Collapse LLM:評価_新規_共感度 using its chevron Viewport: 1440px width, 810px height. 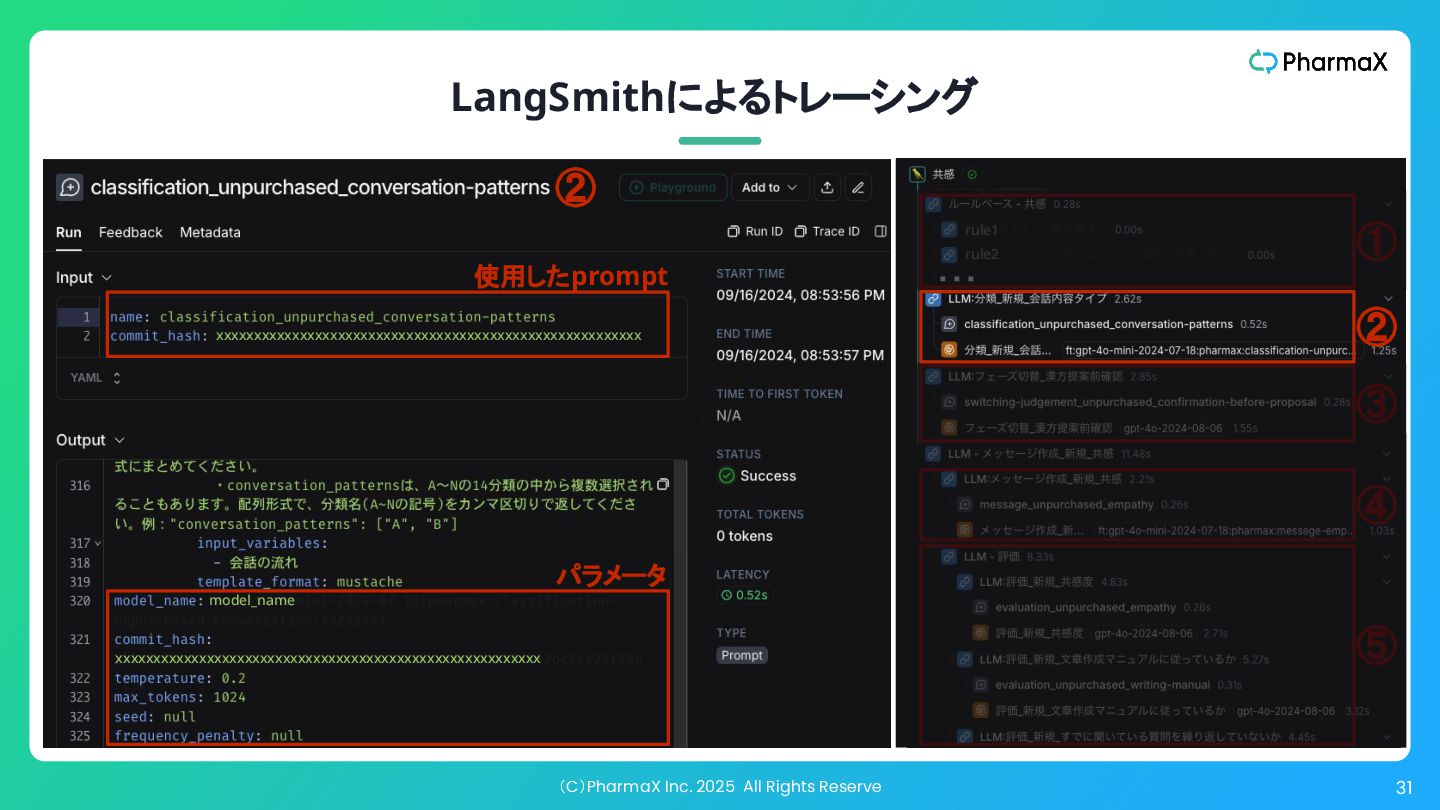[1387, 582]
